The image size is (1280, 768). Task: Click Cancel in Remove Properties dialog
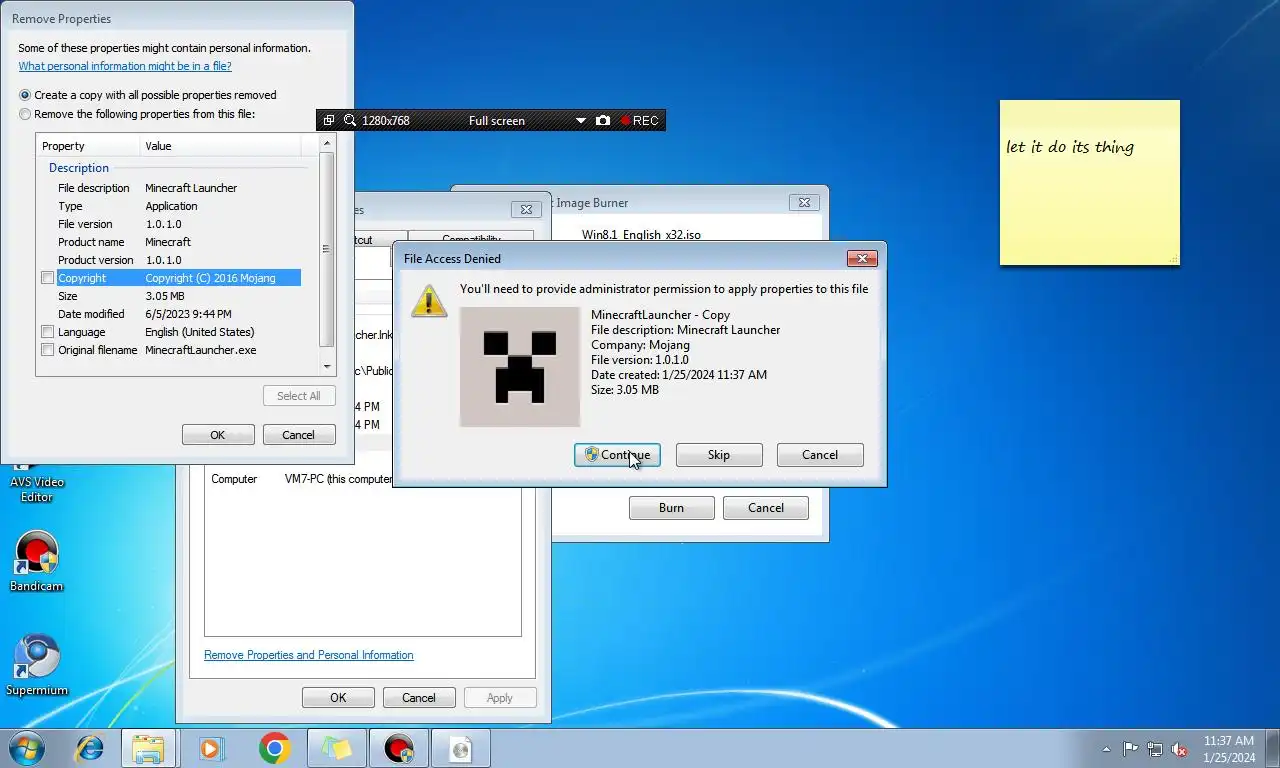pos(299,435)
